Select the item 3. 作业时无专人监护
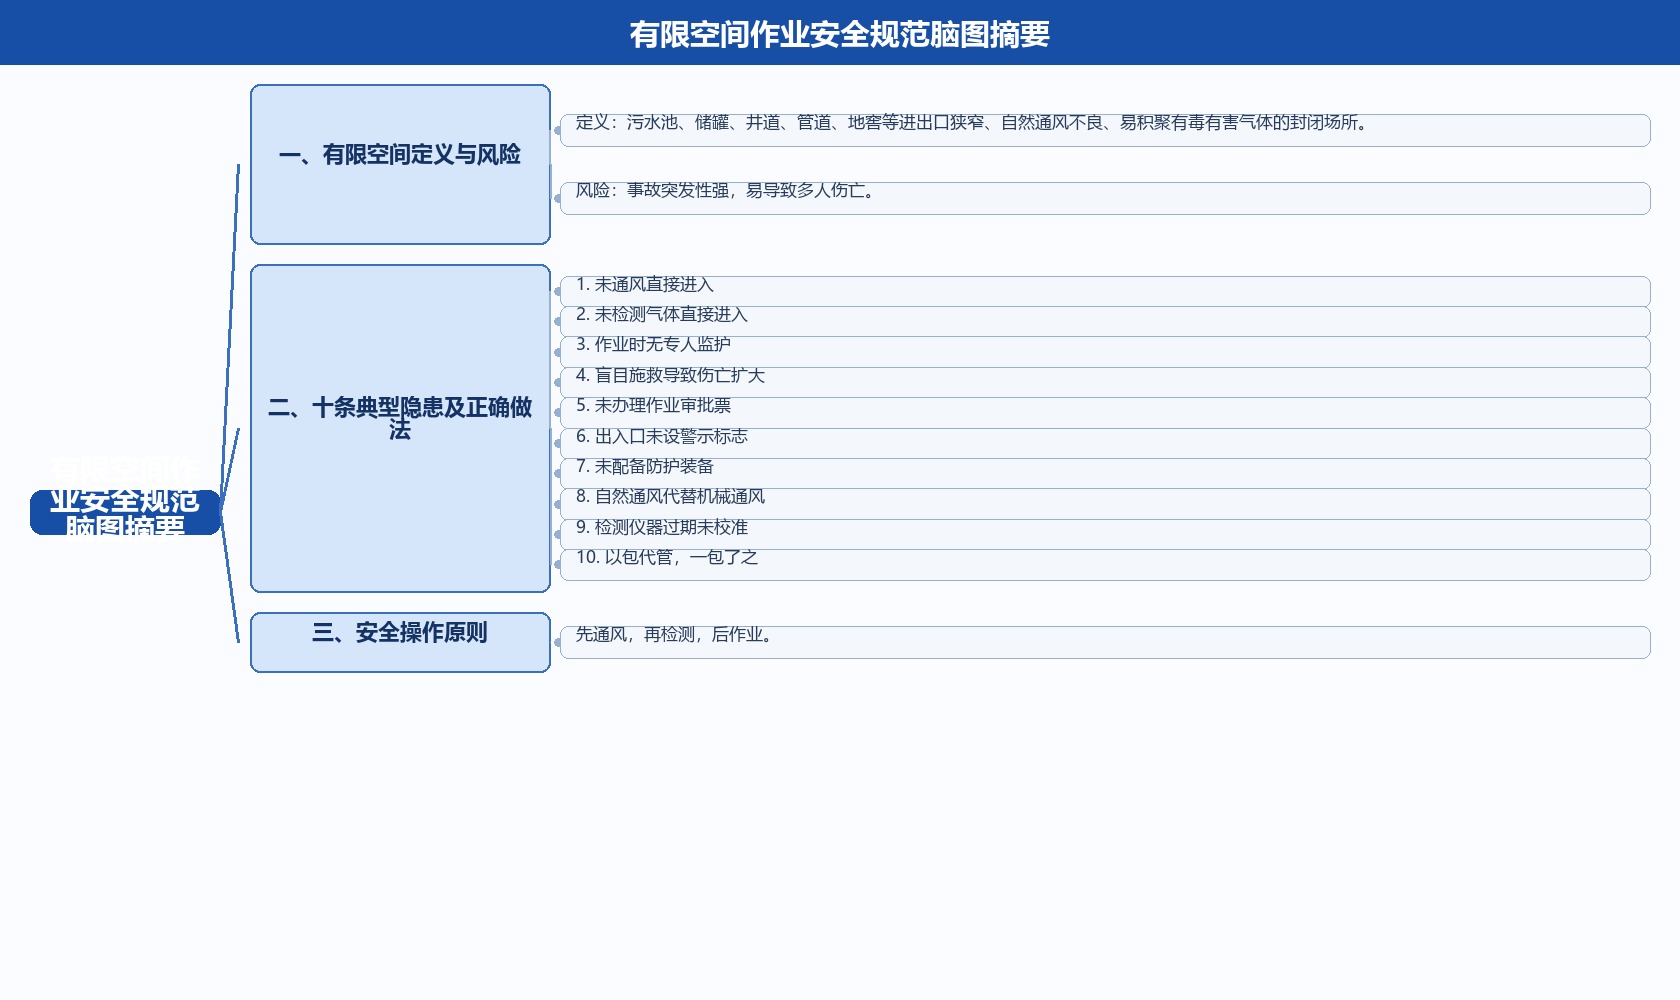The image size is (1680, 1000). (x=1105, y=352)
